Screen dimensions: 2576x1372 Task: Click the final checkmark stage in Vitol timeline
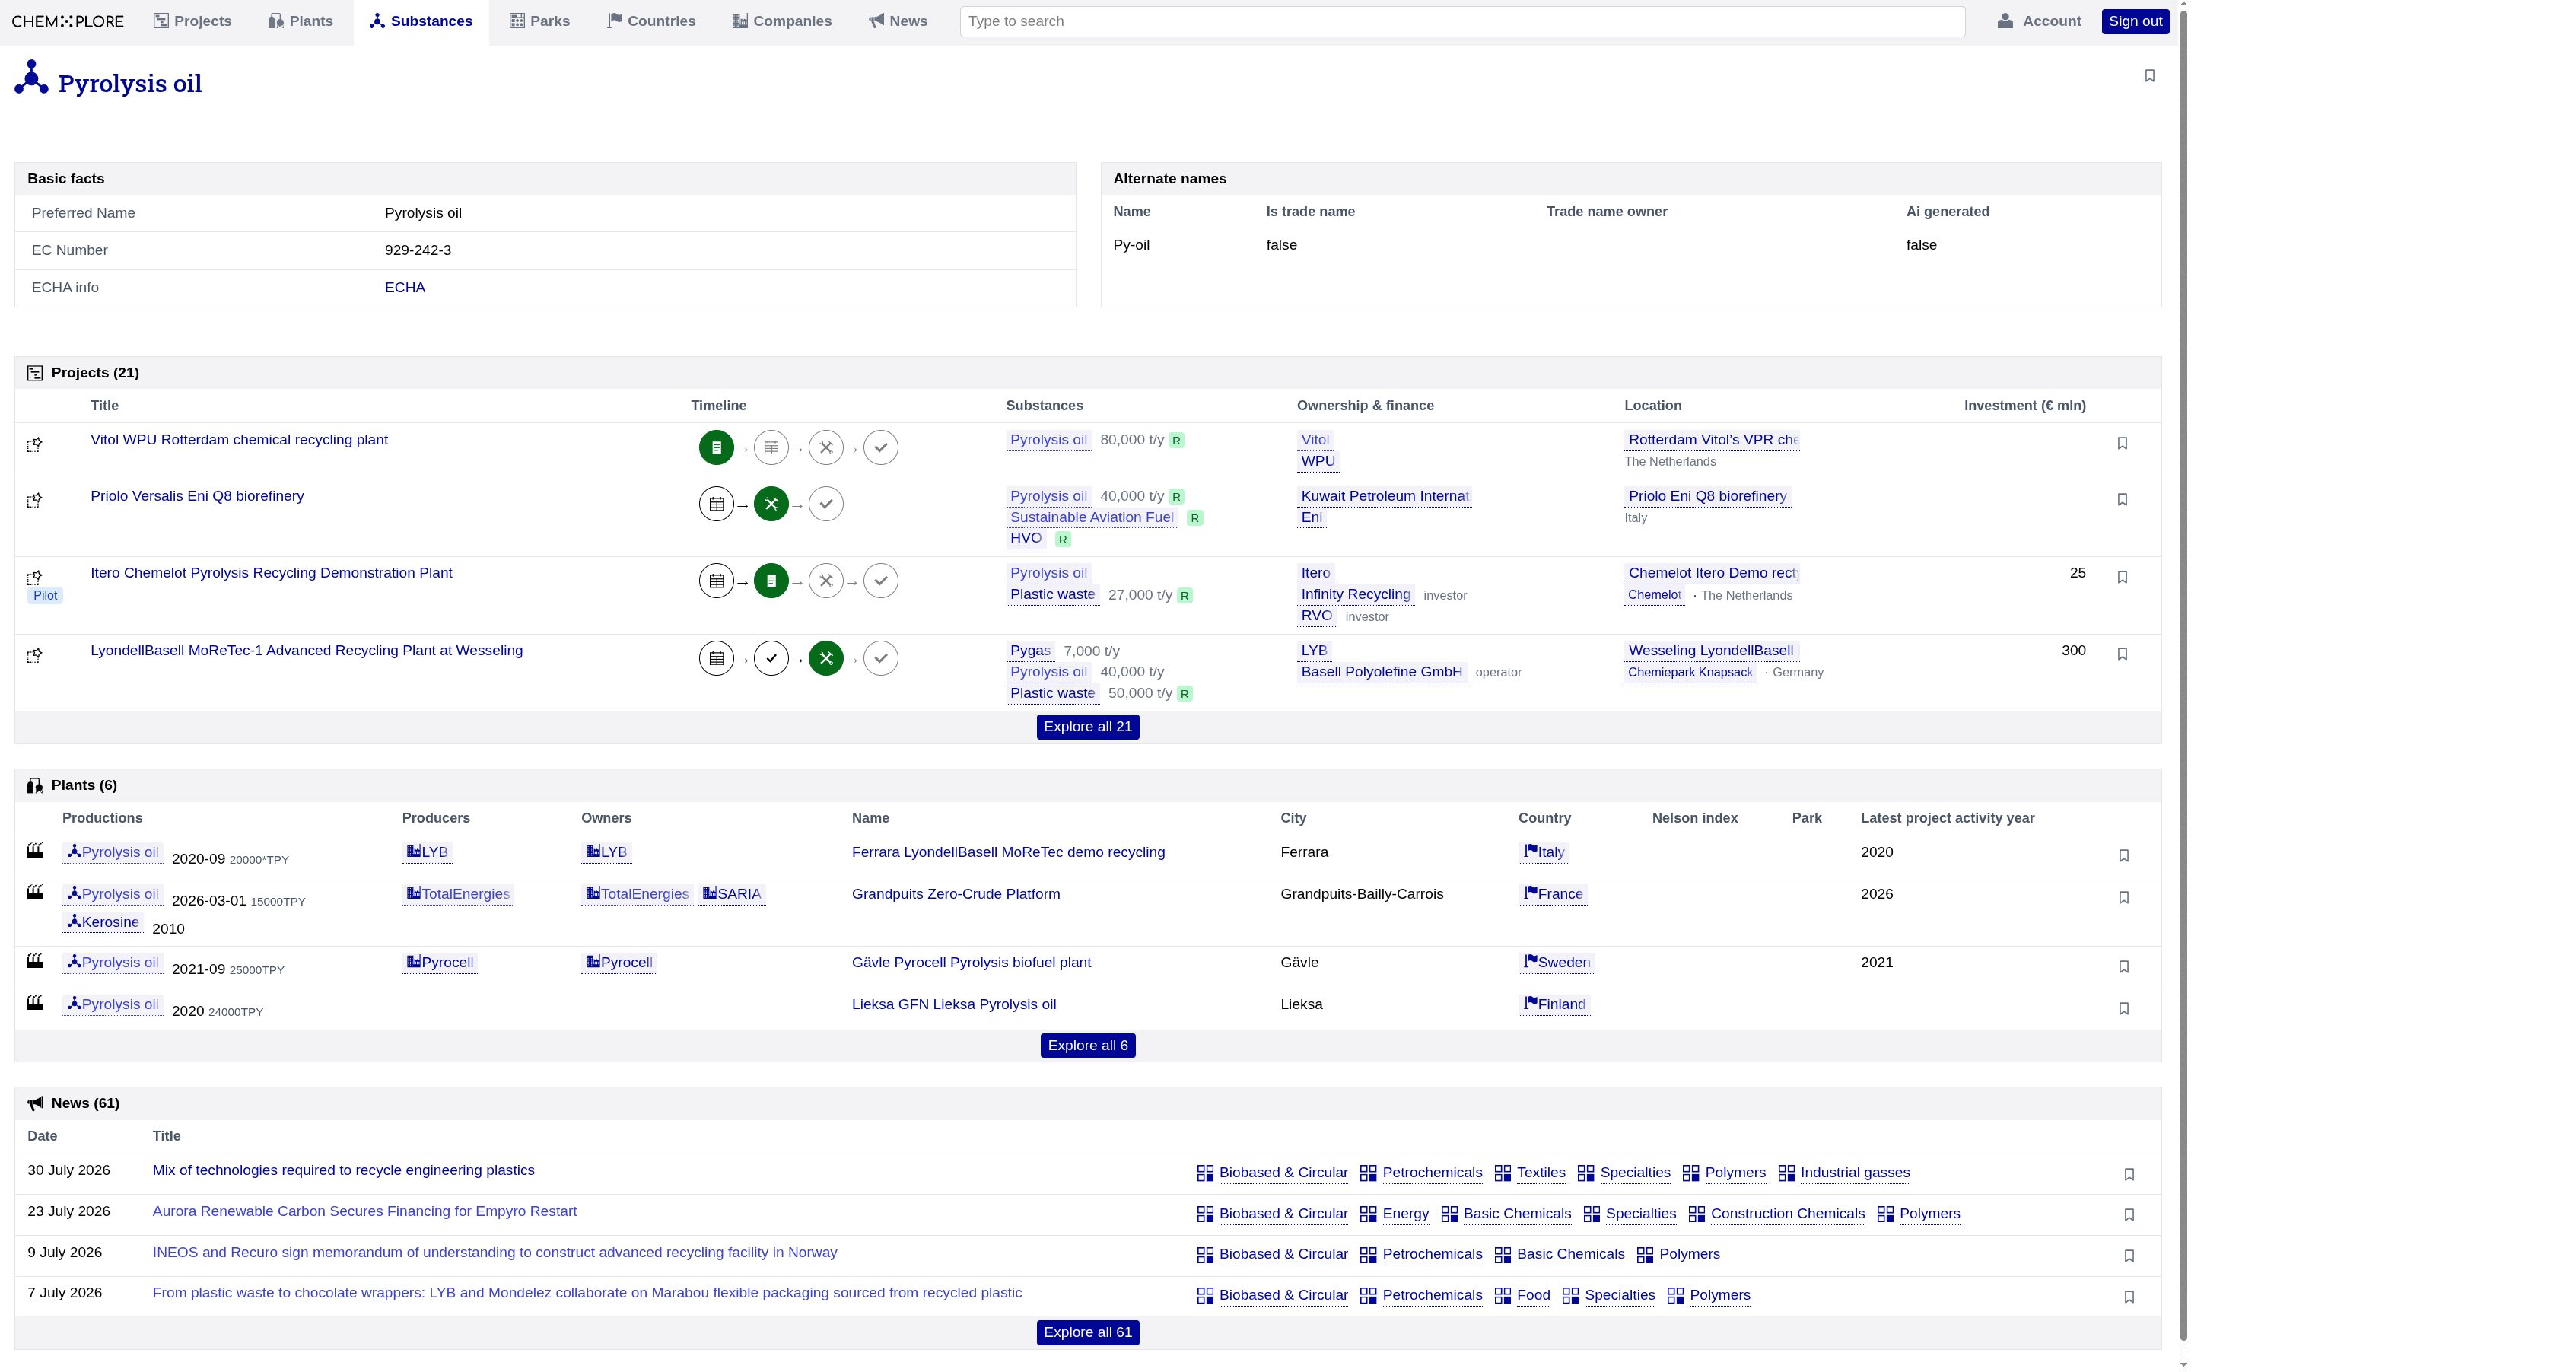(880, 448)
